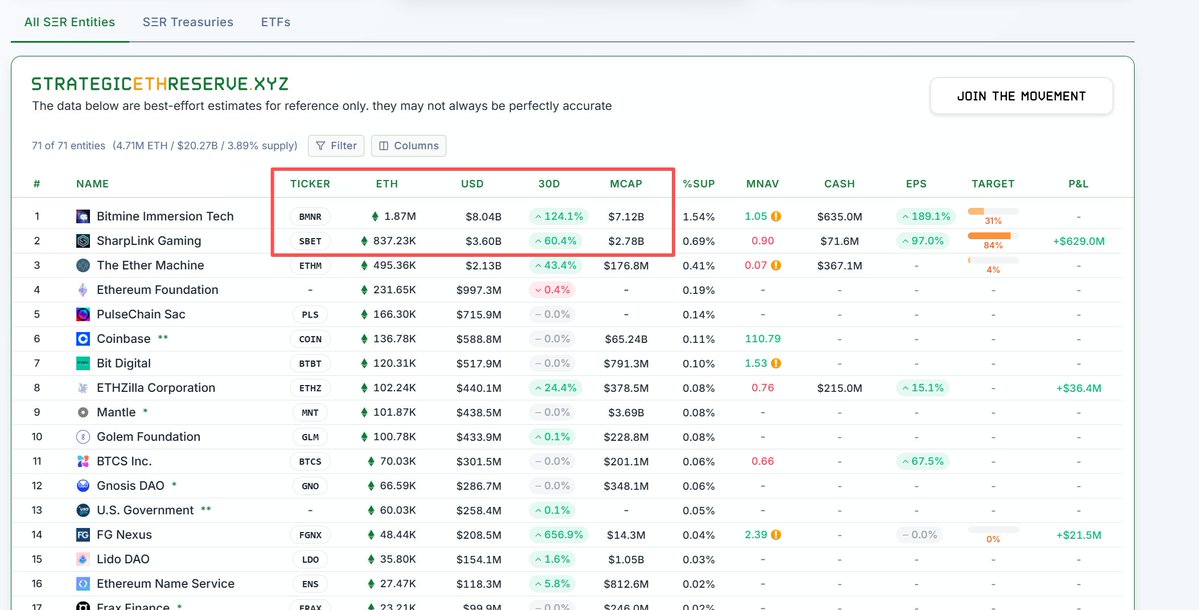
Task: Click The Ether Machine logo icon
Action: pos(83,265)
